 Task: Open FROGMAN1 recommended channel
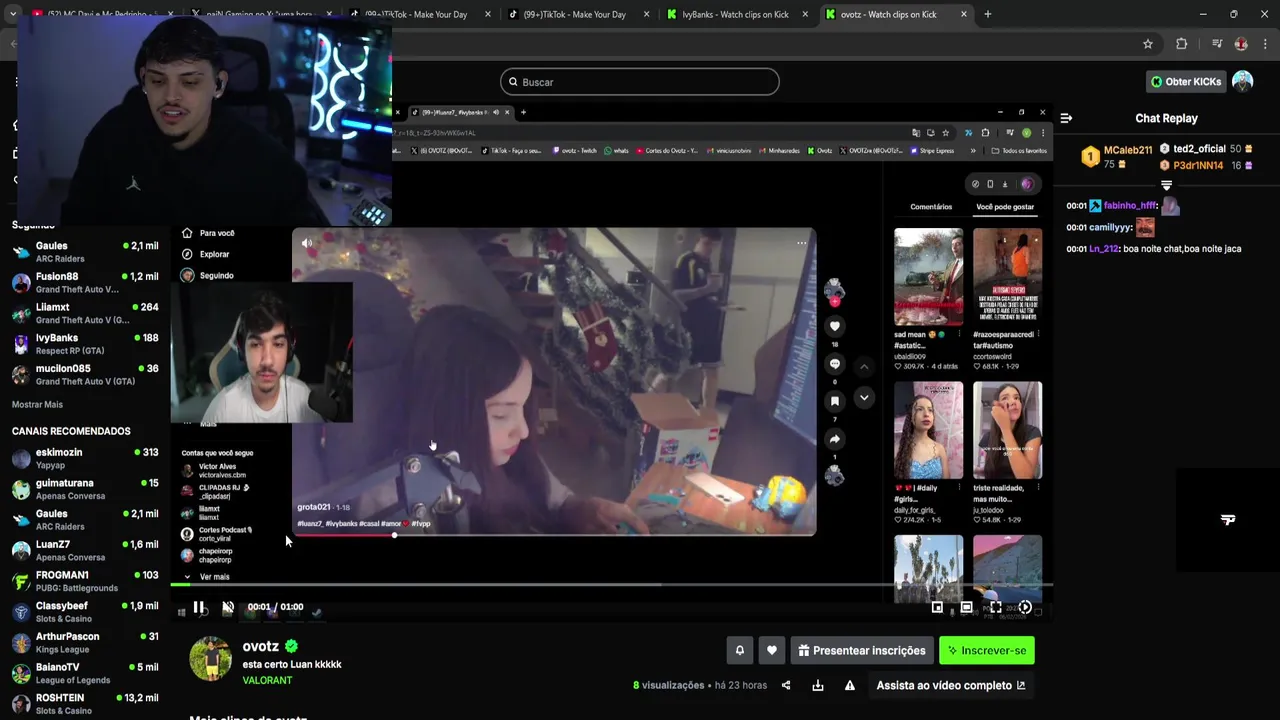[x=85, y=581]
